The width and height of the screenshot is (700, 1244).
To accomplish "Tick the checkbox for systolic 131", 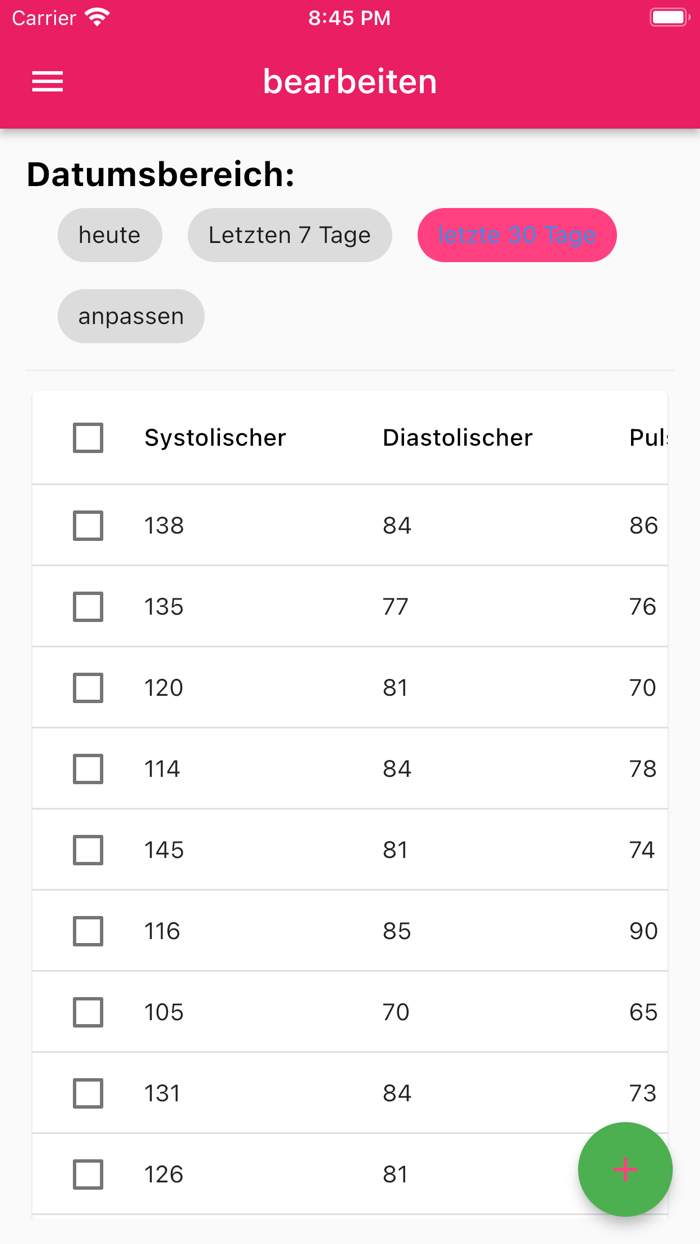I will coord(88,1093).
